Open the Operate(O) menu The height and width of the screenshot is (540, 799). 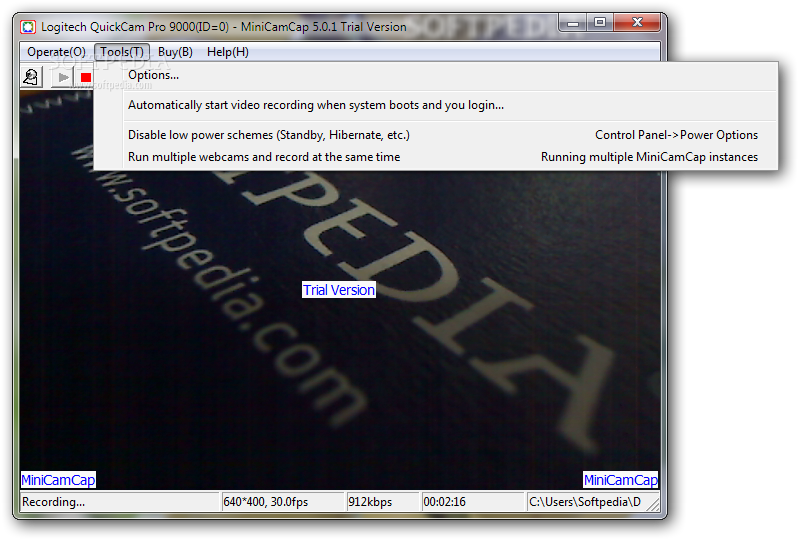[56, 52]
